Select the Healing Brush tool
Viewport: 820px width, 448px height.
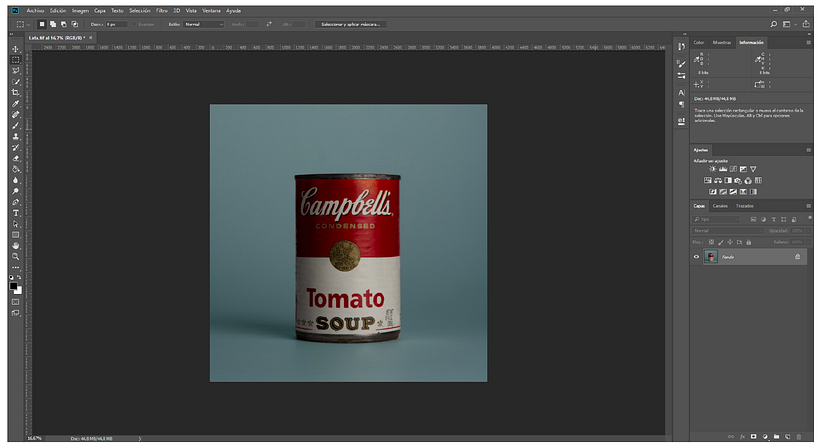point(16,114)
